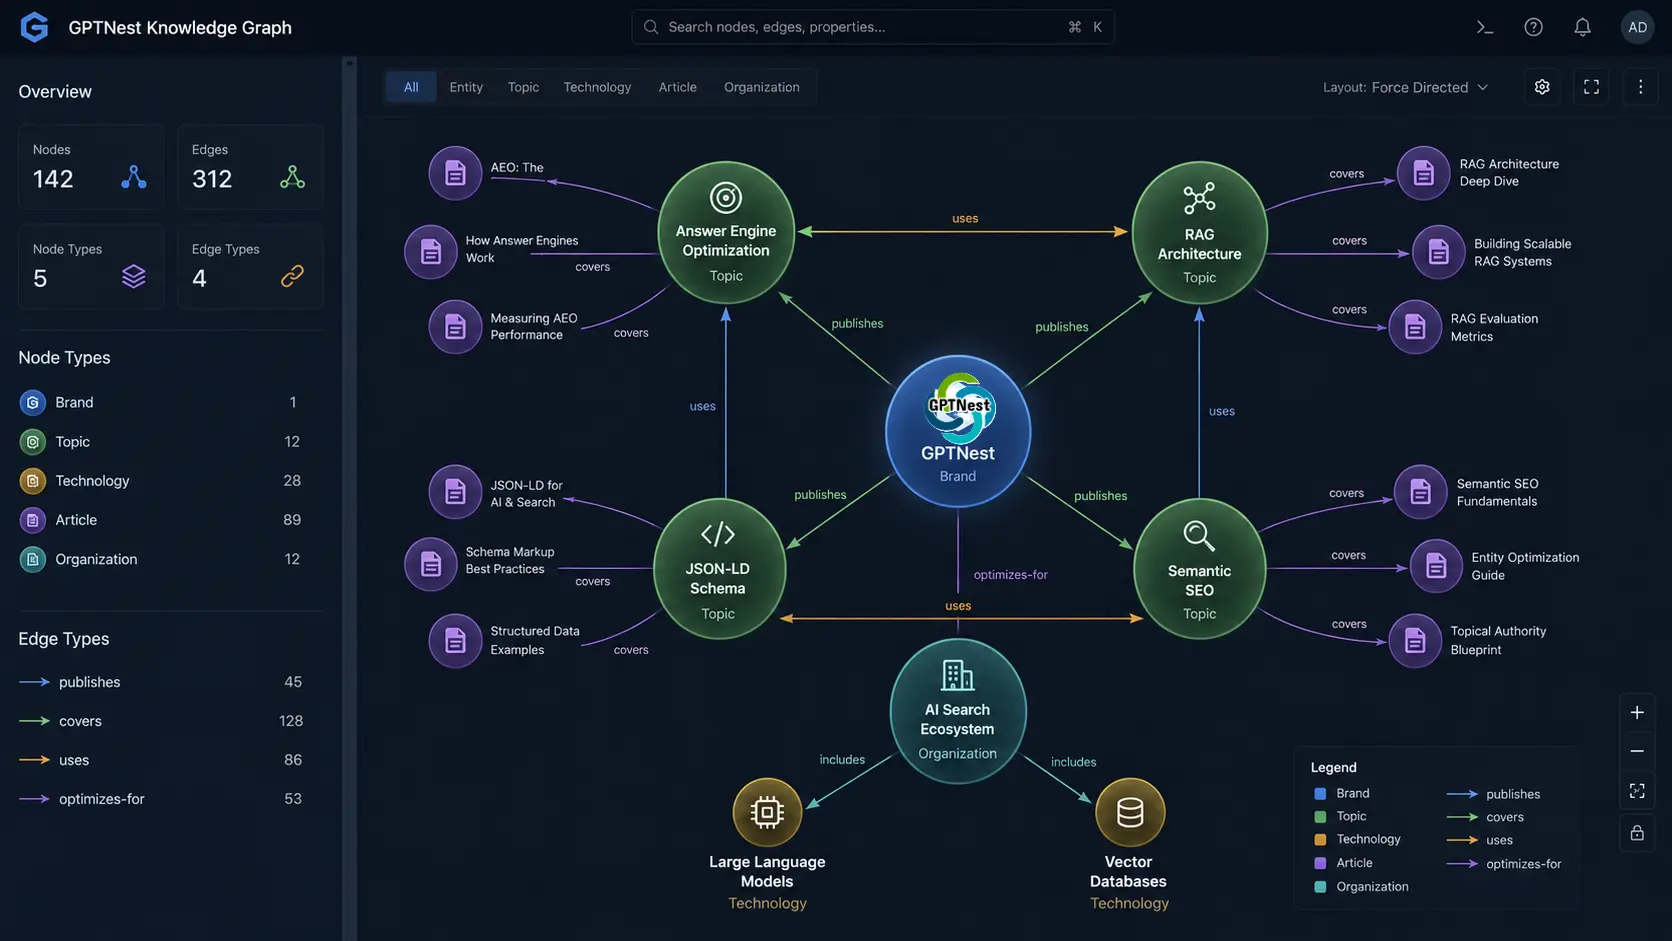Click the GPTNest logo icon
Screen dimensions: 1672x941
point(34,27)
